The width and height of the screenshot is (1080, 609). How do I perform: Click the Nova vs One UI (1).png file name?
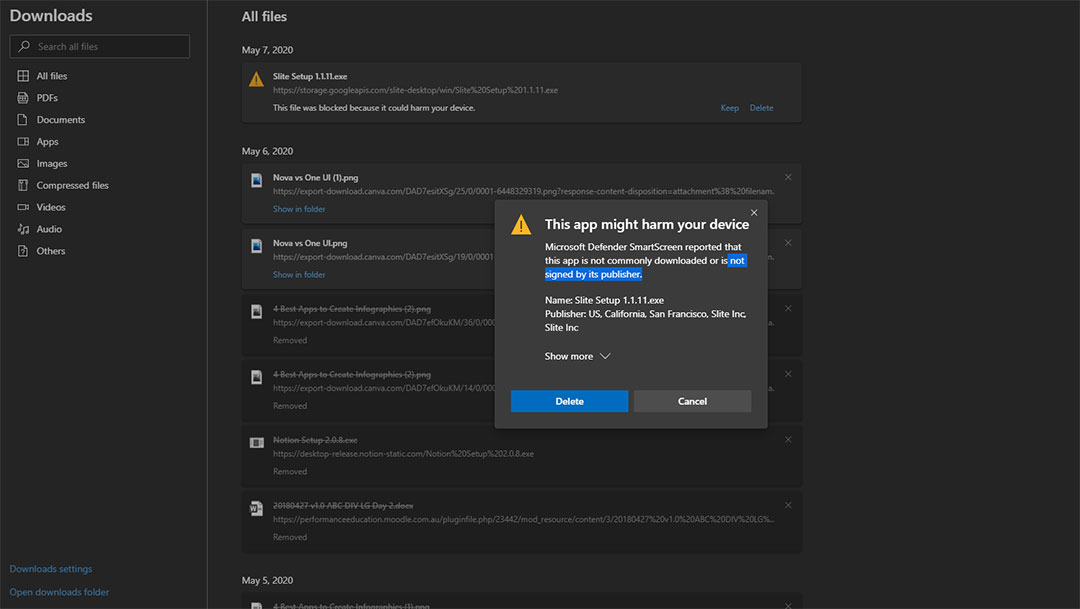[x=315, y=178]
